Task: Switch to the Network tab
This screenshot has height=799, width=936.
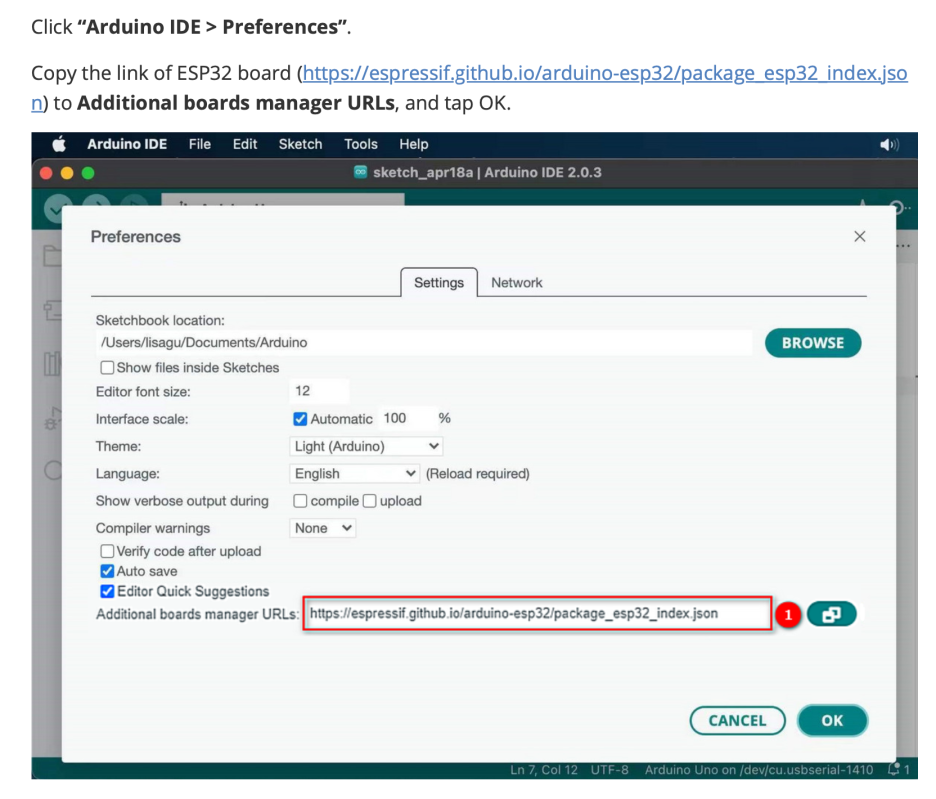Action: tap(517, 282)
